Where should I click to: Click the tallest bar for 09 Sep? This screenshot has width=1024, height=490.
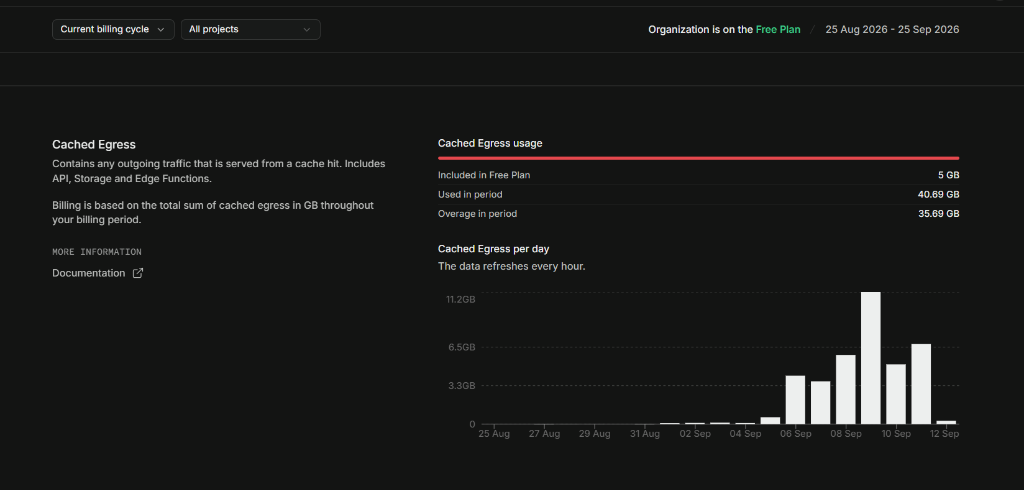[x=871, y=358]
